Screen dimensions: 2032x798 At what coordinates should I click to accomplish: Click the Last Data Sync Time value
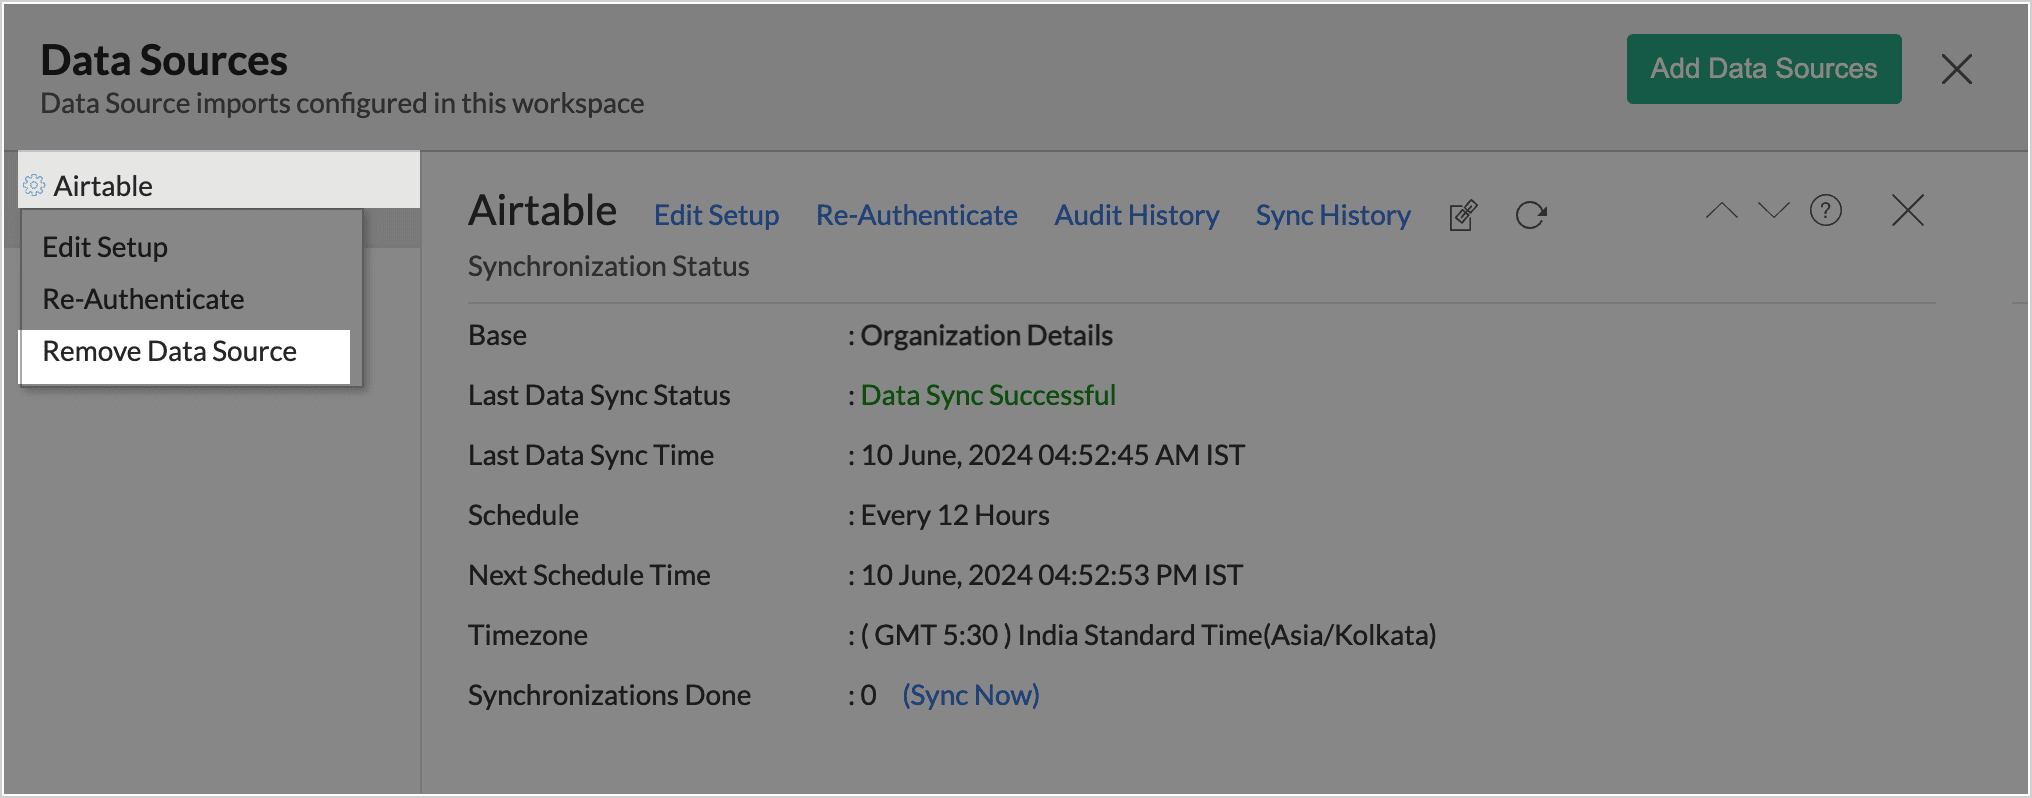(x=1053, y=455)
